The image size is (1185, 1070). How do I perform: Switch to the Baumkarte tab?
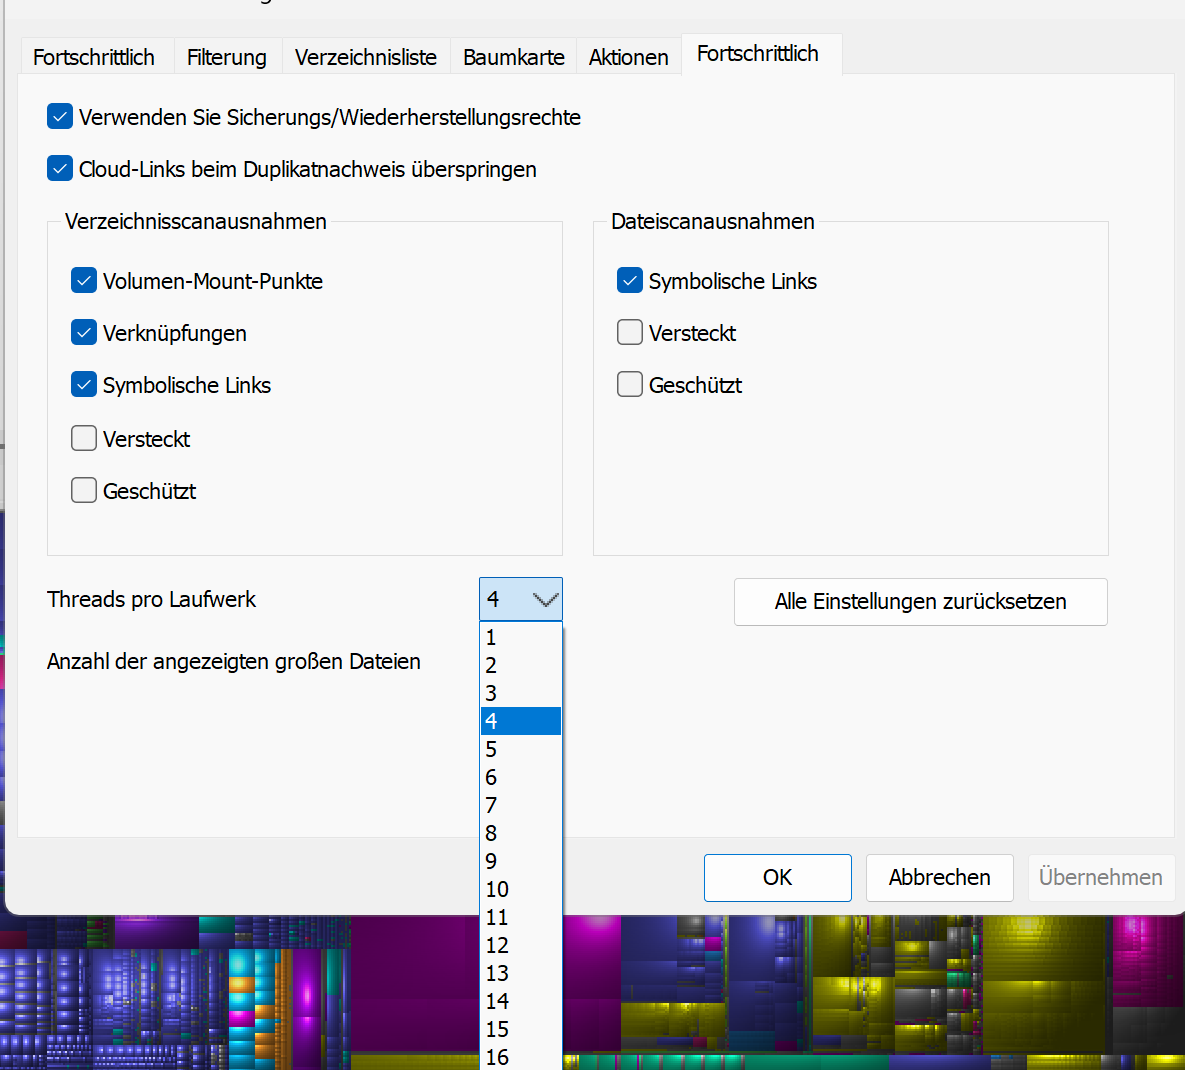pos(514,57)
